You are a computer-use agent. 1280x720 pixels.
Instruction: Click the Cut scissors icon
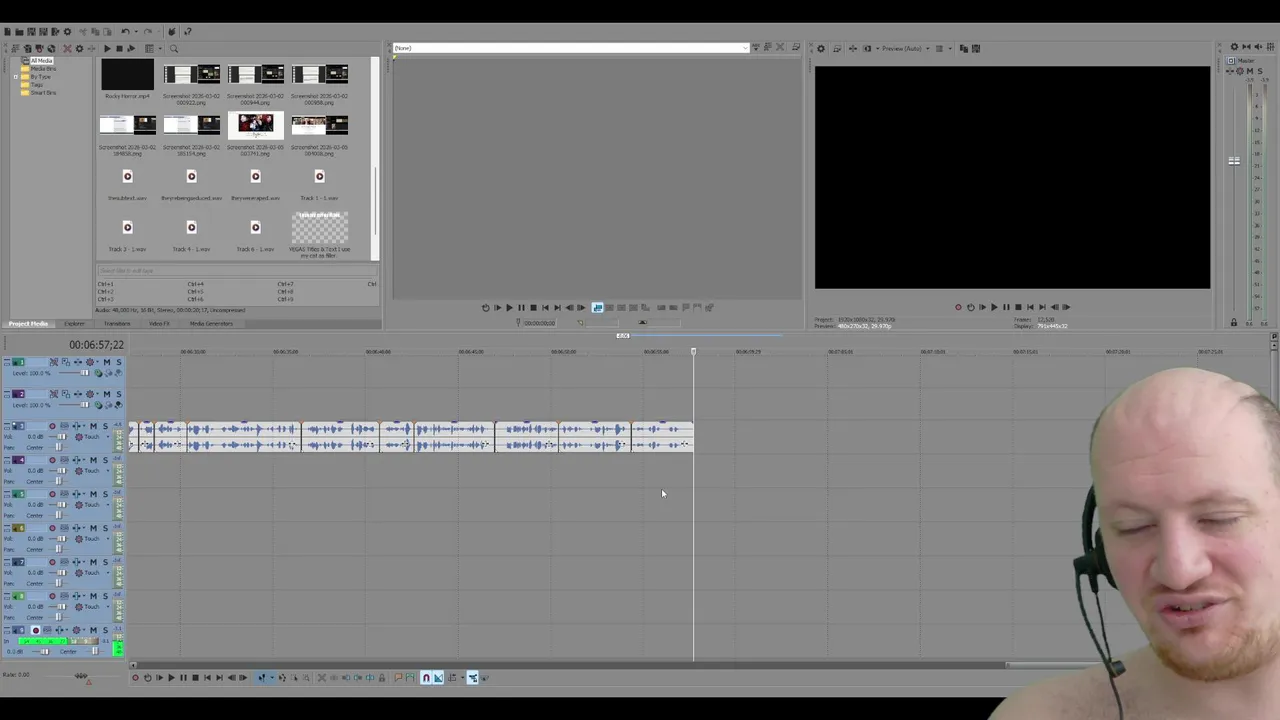click(83, 32)
